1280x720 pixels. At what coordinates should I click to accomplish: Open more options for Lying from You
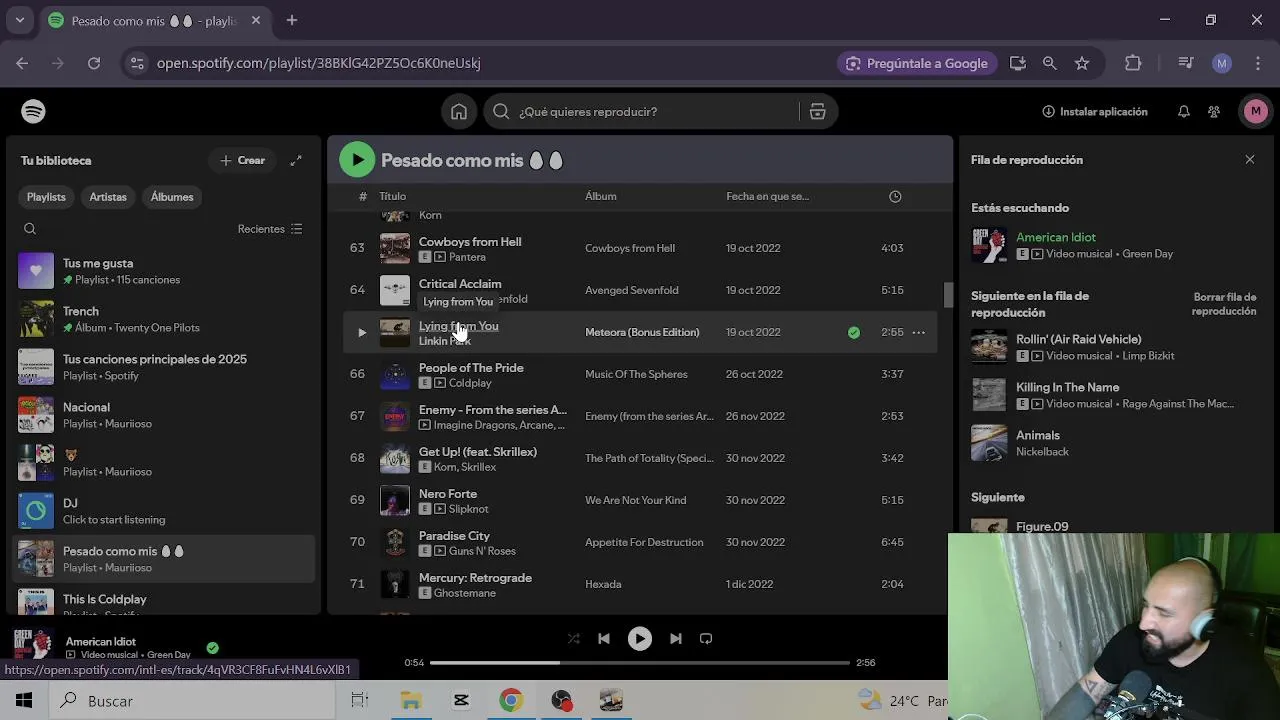click(x=918, y=332)
